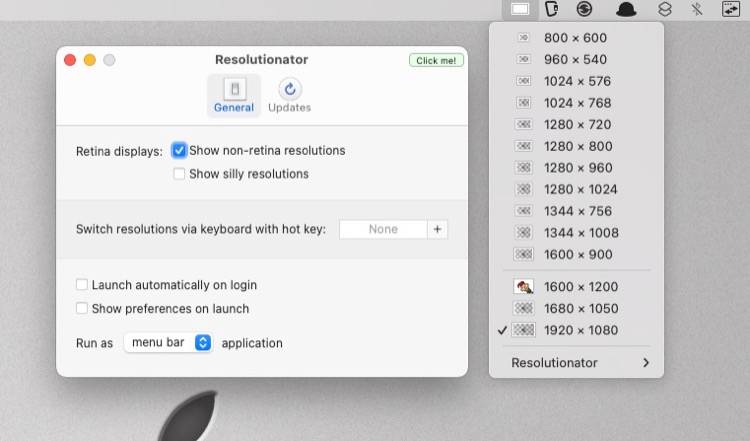Viewport: 750px width, 441px height.
Task: Click the icon beside 960 × 540
Action: pyautogui.click(x=523, y=59)
